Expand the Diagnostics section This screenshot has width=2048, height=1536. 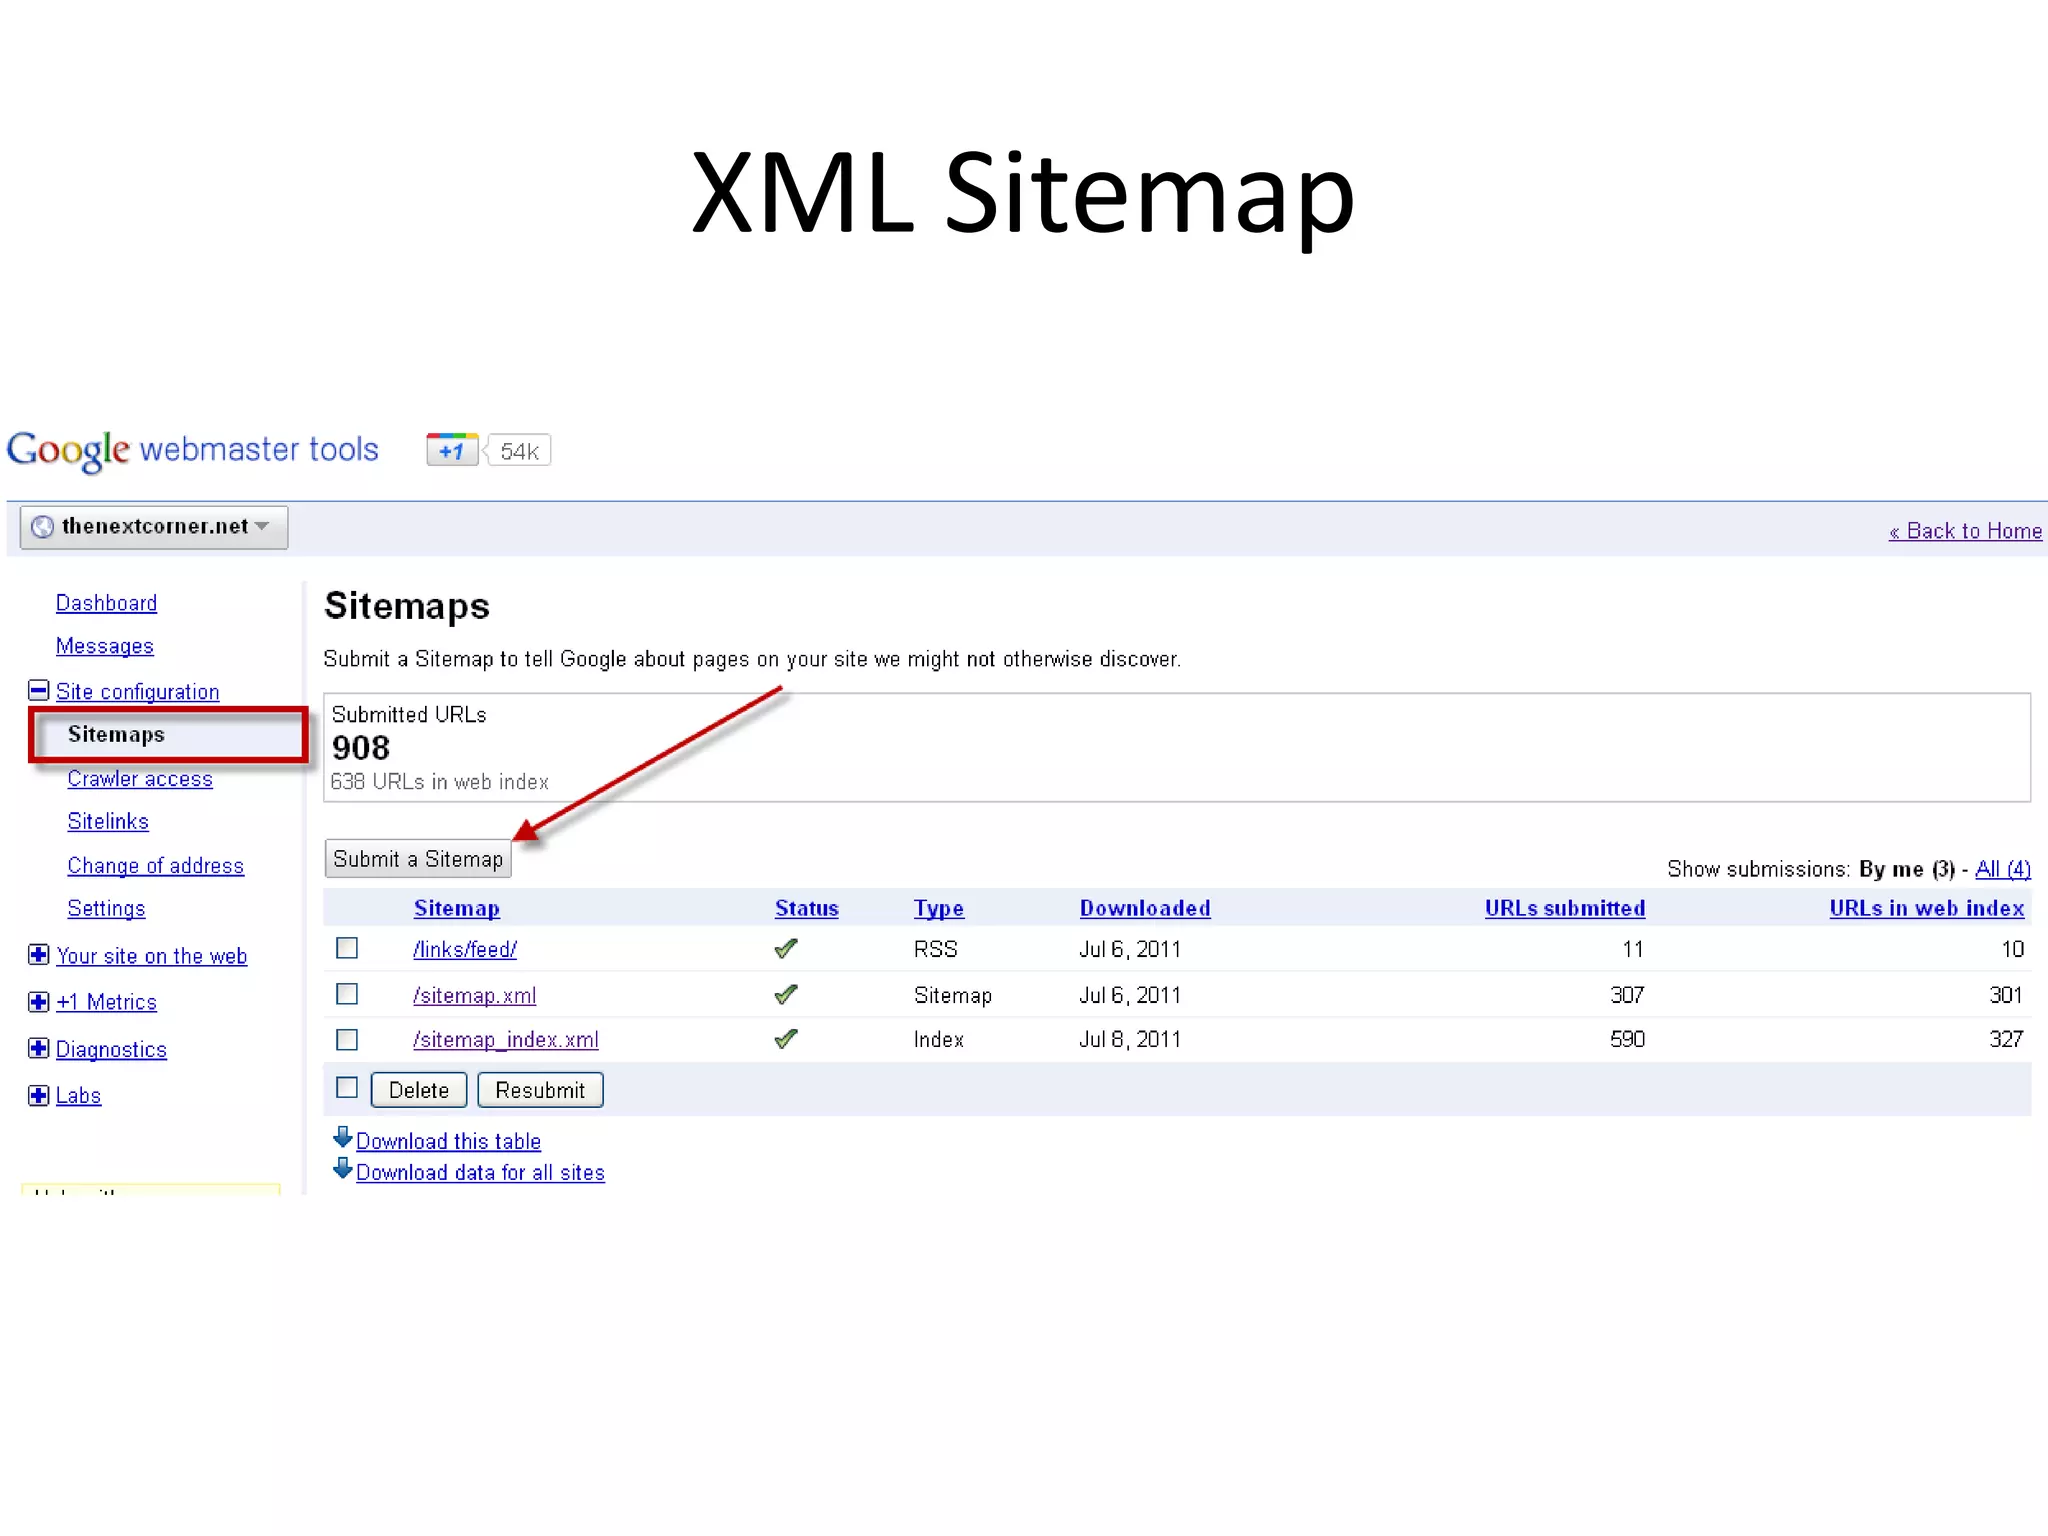(38, 1048)
